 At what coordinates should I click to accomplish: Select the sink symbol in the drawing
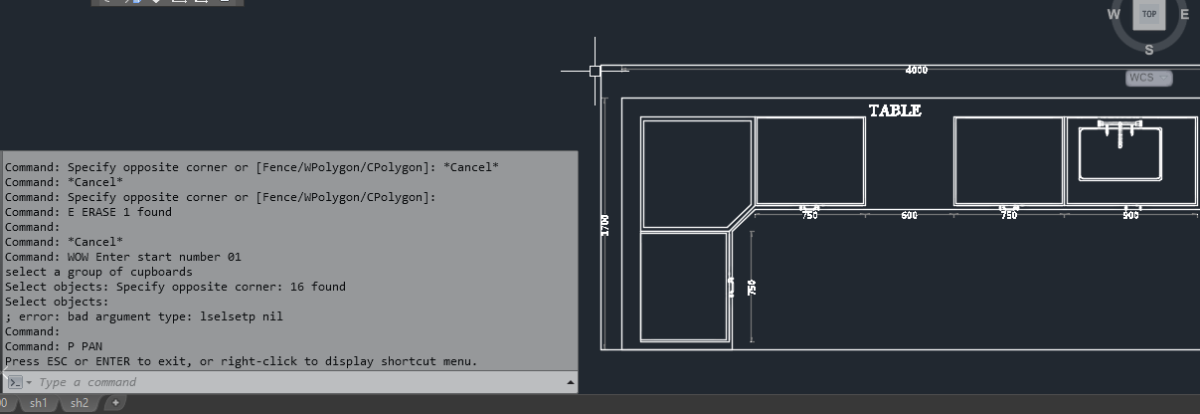[1119, 152]
